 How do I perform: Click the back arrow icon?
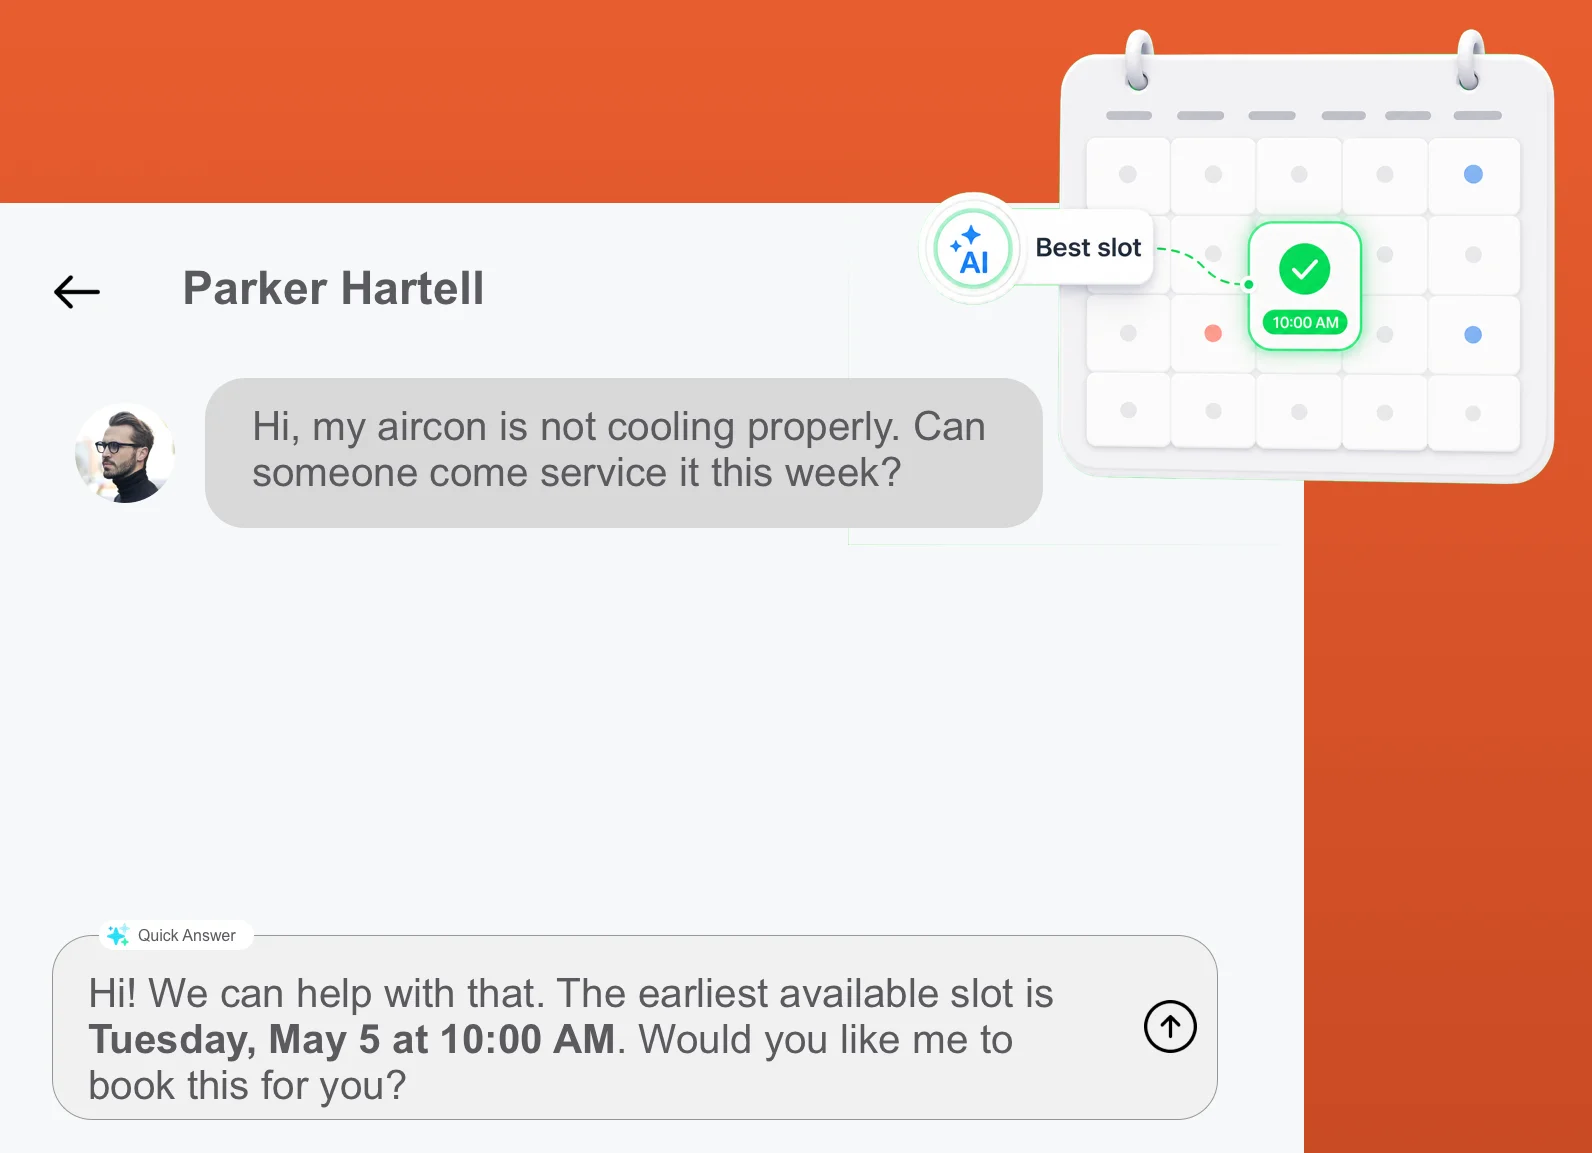77,292
